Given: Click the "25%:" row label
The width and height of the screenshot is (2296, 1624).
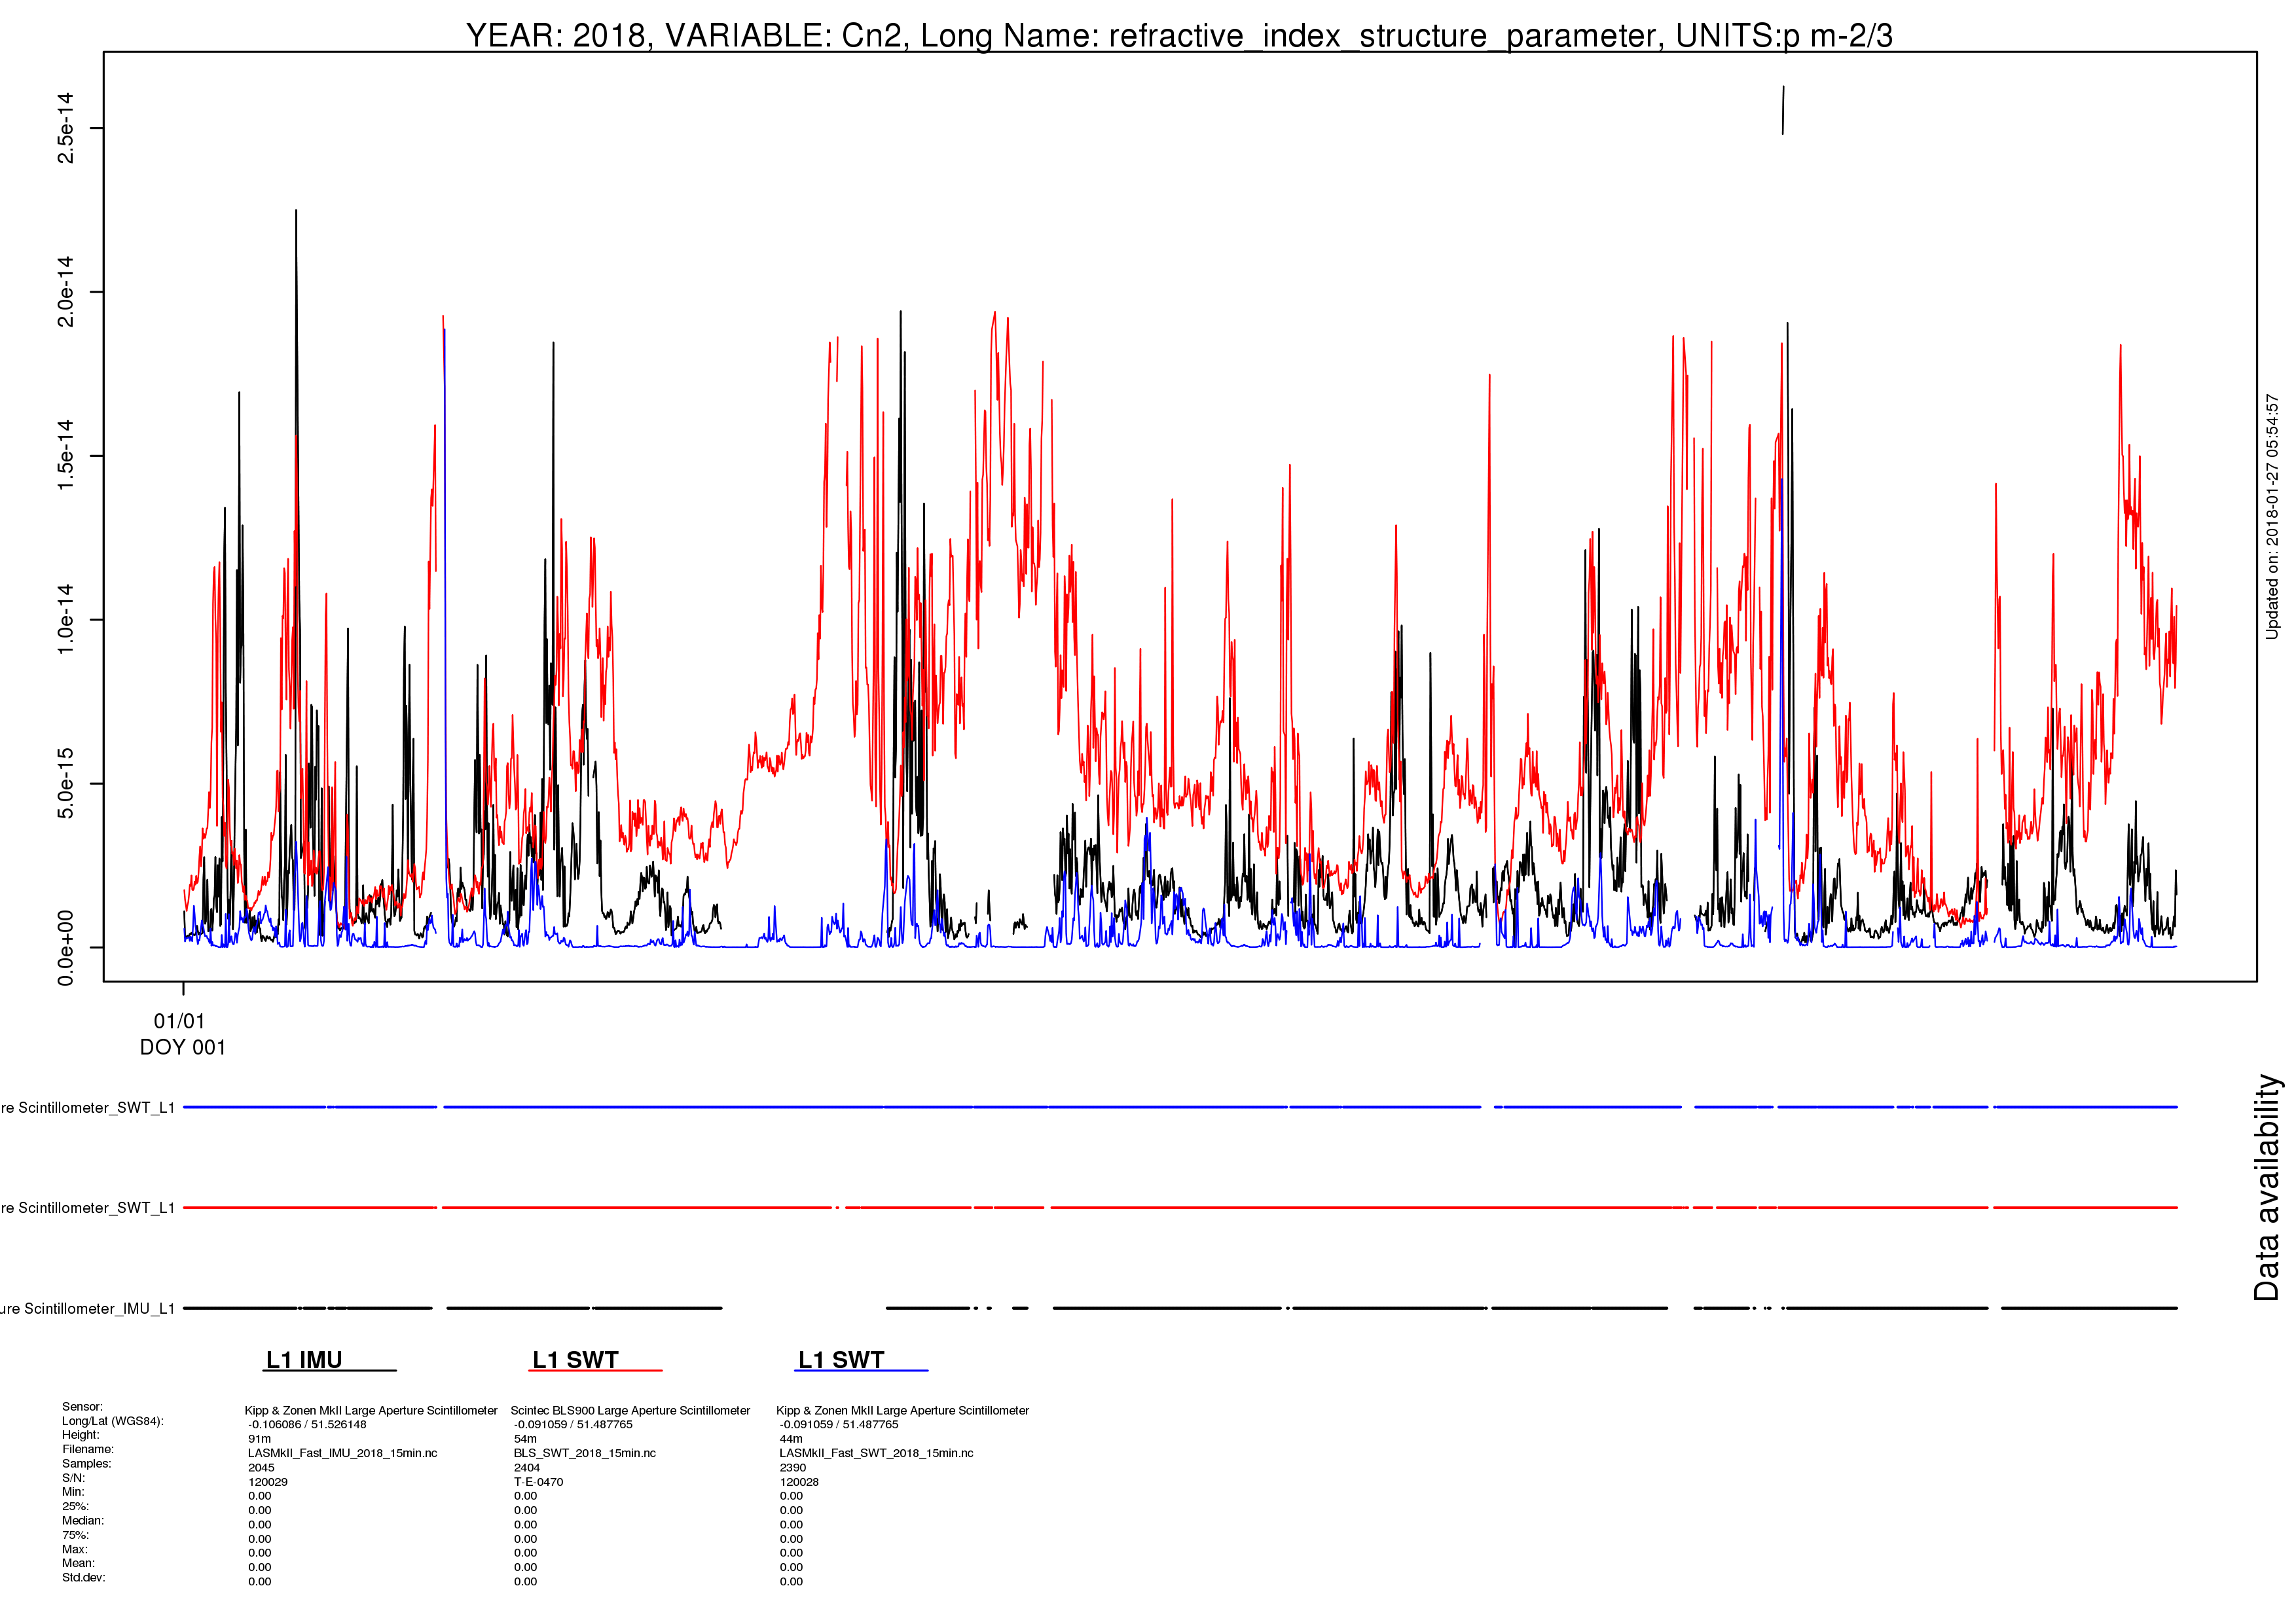Looking at the screenshot, I should tap(76, 1506).
